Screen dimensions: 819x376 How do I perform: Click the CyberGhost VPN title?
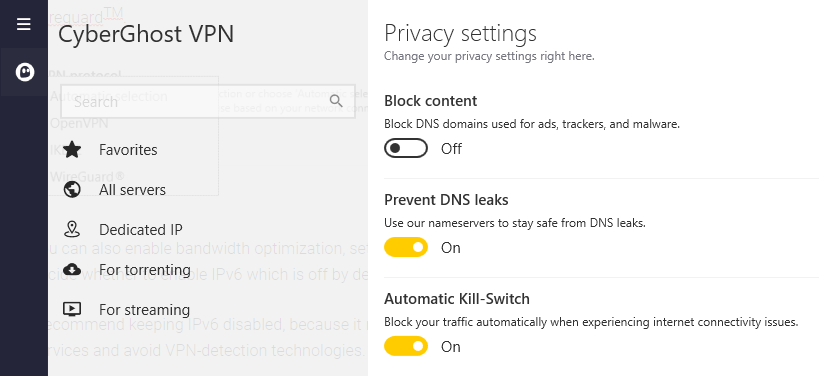[x=146, y=34]
